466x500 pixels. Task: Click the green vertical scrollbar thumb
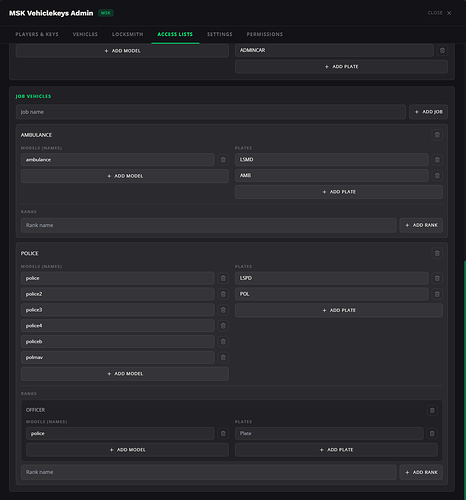pyautogui.click(x=465, y=380)
